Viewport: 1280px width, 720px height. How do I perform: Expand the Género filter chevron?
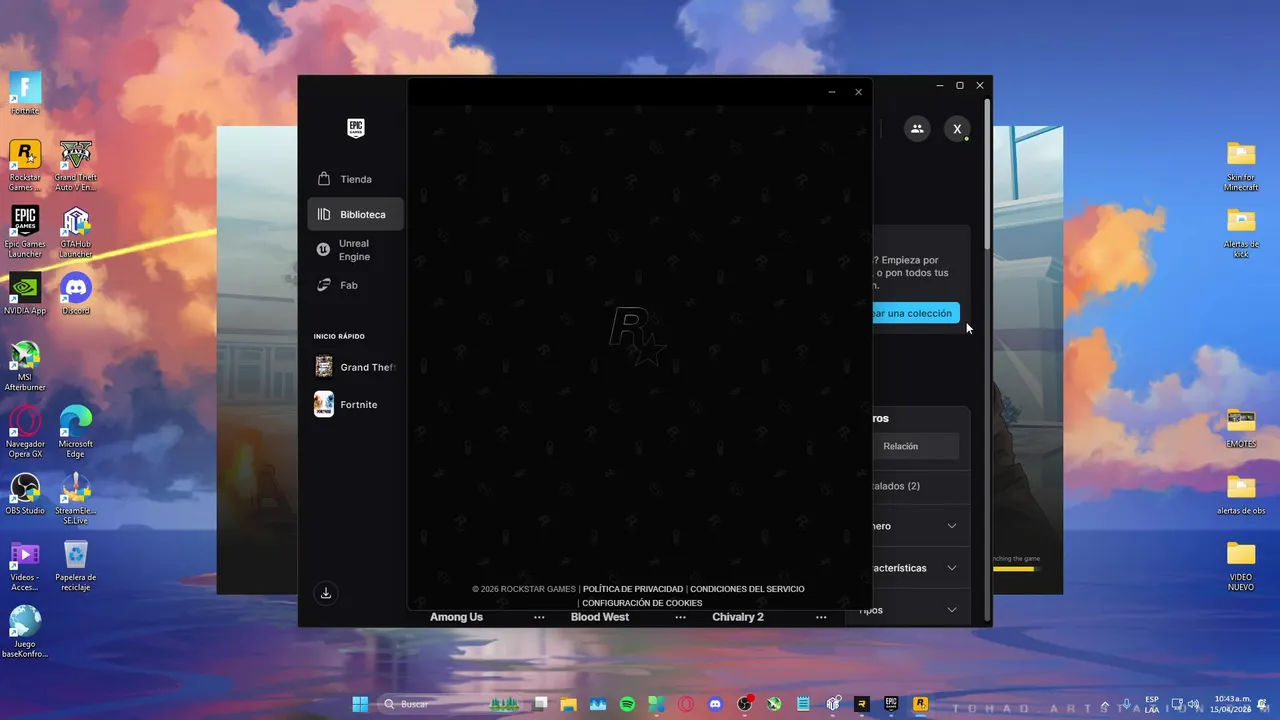click(951, 526)
